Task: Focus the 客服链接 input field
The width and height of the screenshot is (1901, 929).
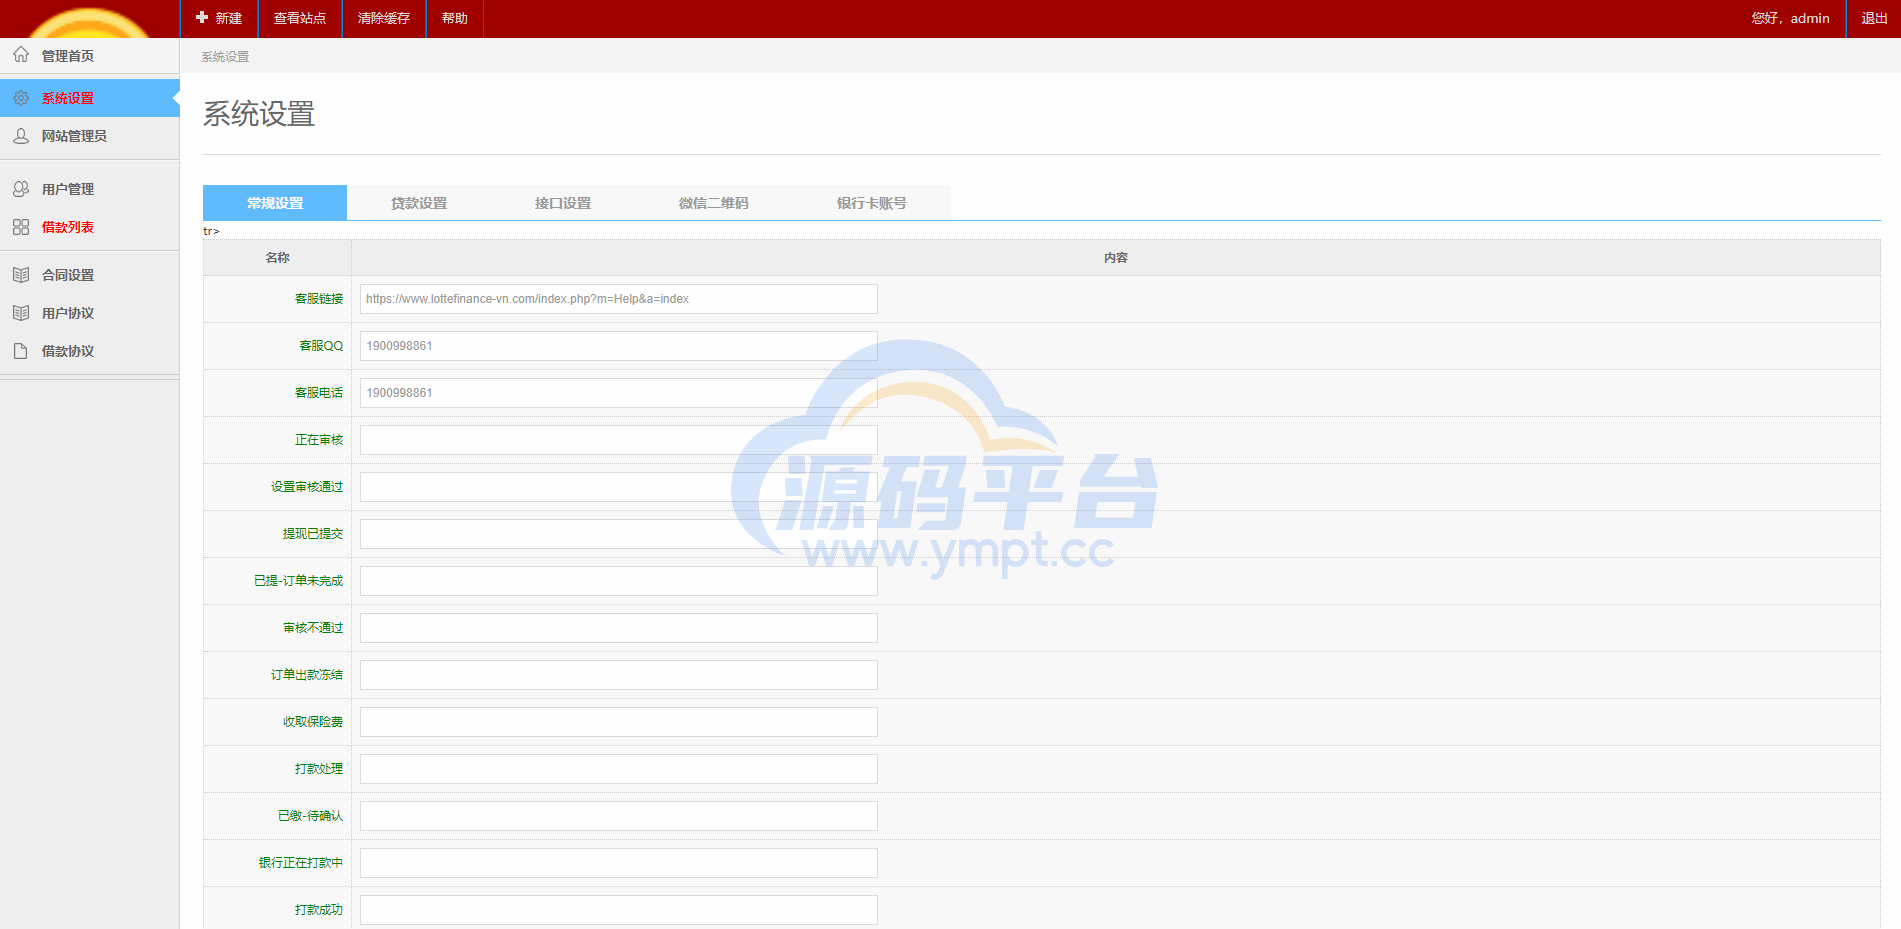Action: (x=619, y=299)
